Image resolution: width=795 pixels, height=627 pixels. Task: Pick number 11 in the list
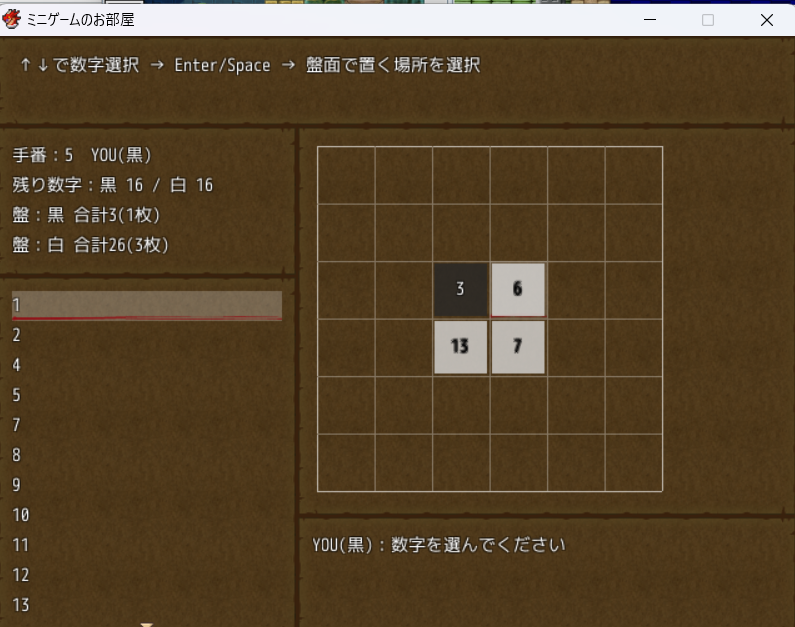pyautogui.click(x=146, y=545)
